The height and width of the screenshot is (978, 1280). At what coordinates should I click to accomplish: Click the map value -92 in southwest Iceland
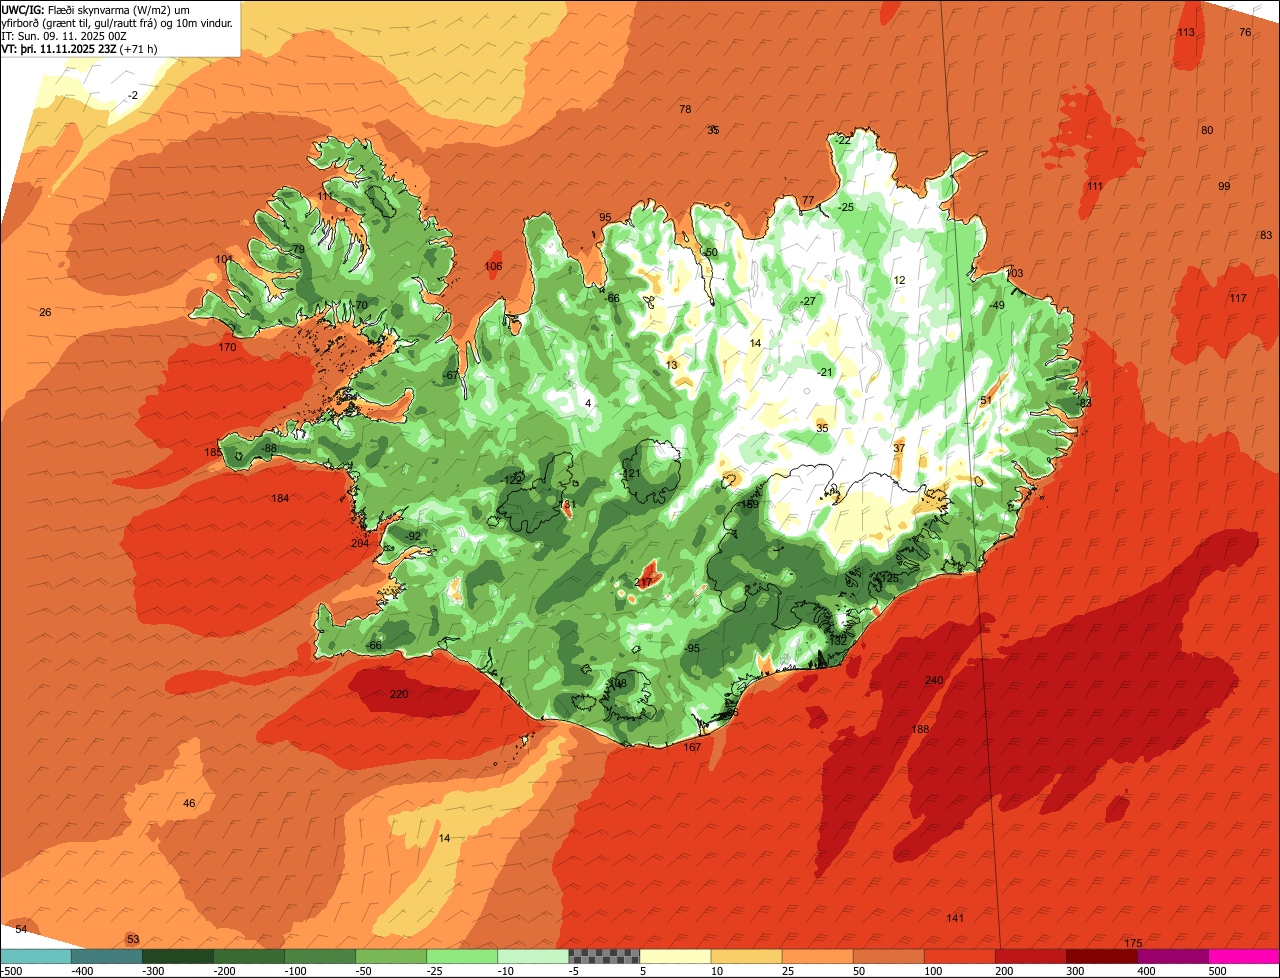[413, 536]
